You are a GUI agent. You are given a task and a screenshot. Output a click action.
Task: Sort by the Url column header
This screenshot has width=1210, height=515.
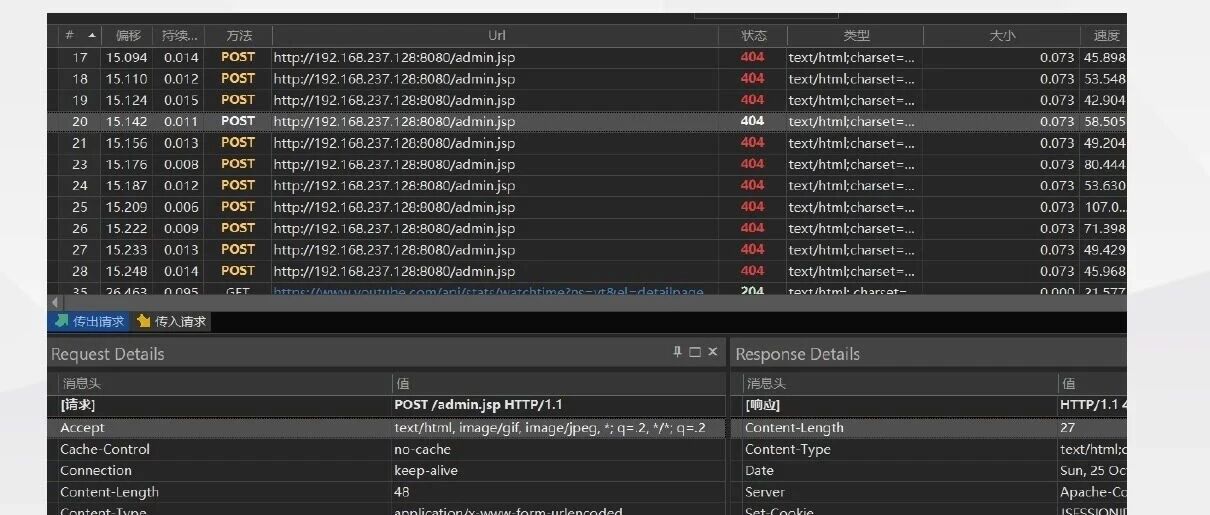click(x=495, y=35)
